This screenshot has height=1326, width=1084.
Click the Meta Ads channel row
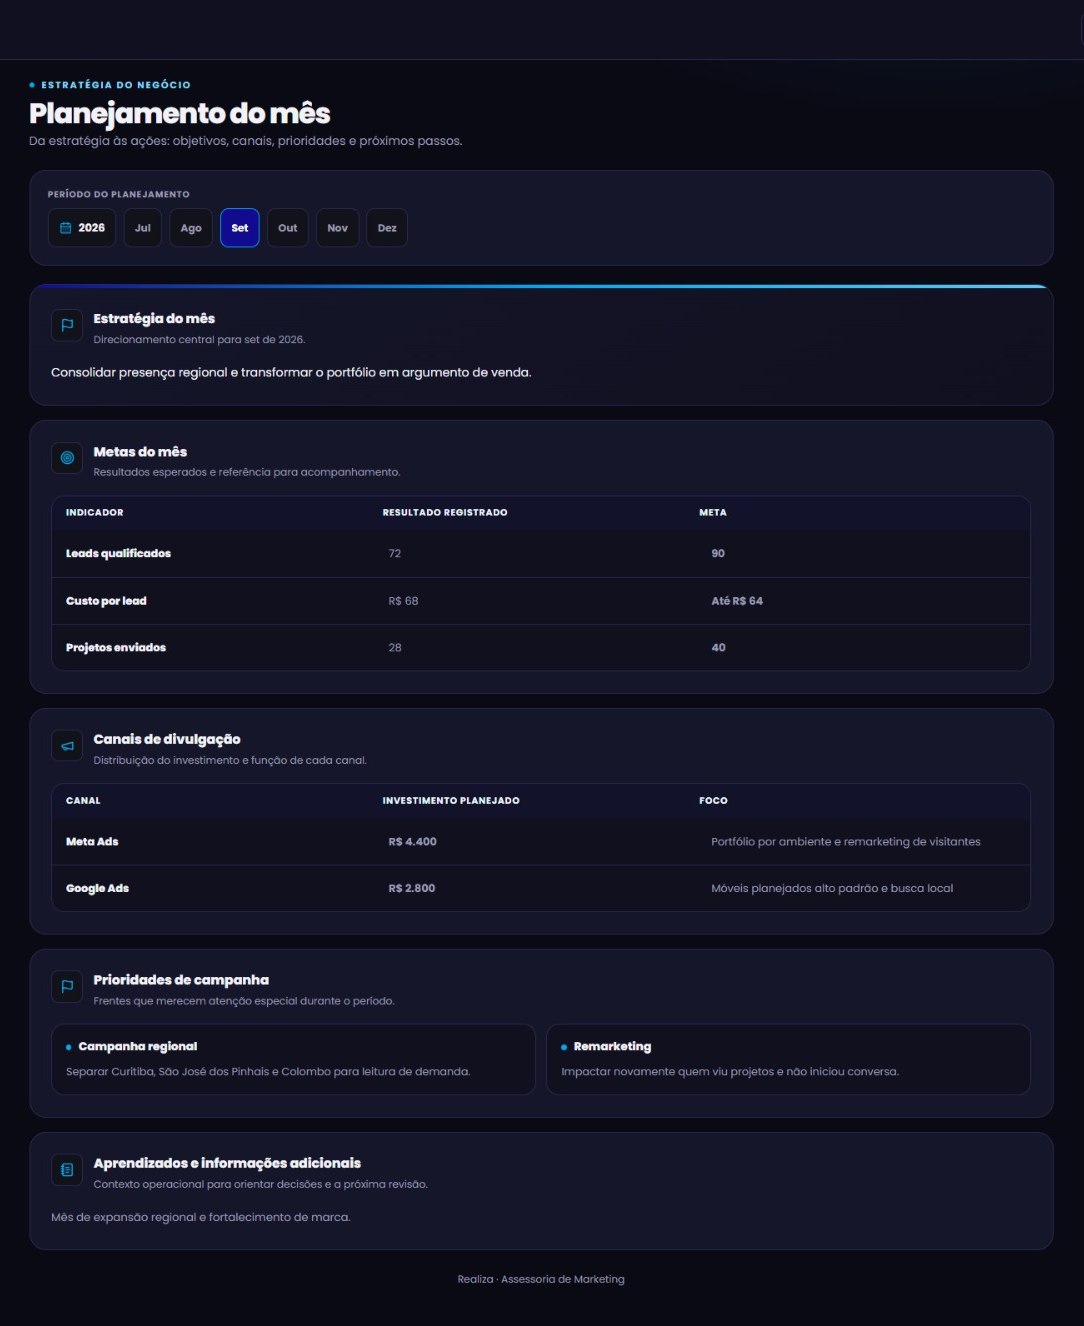tap(541, 842)
